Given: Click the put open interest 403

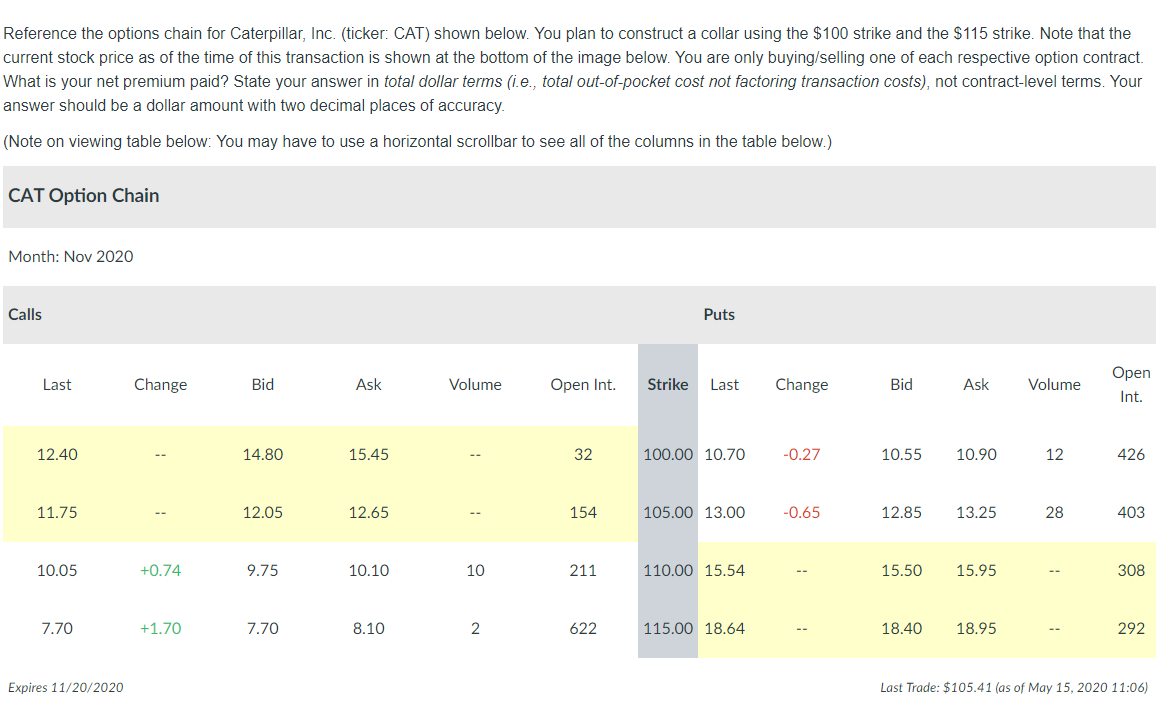Looking at the screenshot, I should click(x=1131, y=512).
